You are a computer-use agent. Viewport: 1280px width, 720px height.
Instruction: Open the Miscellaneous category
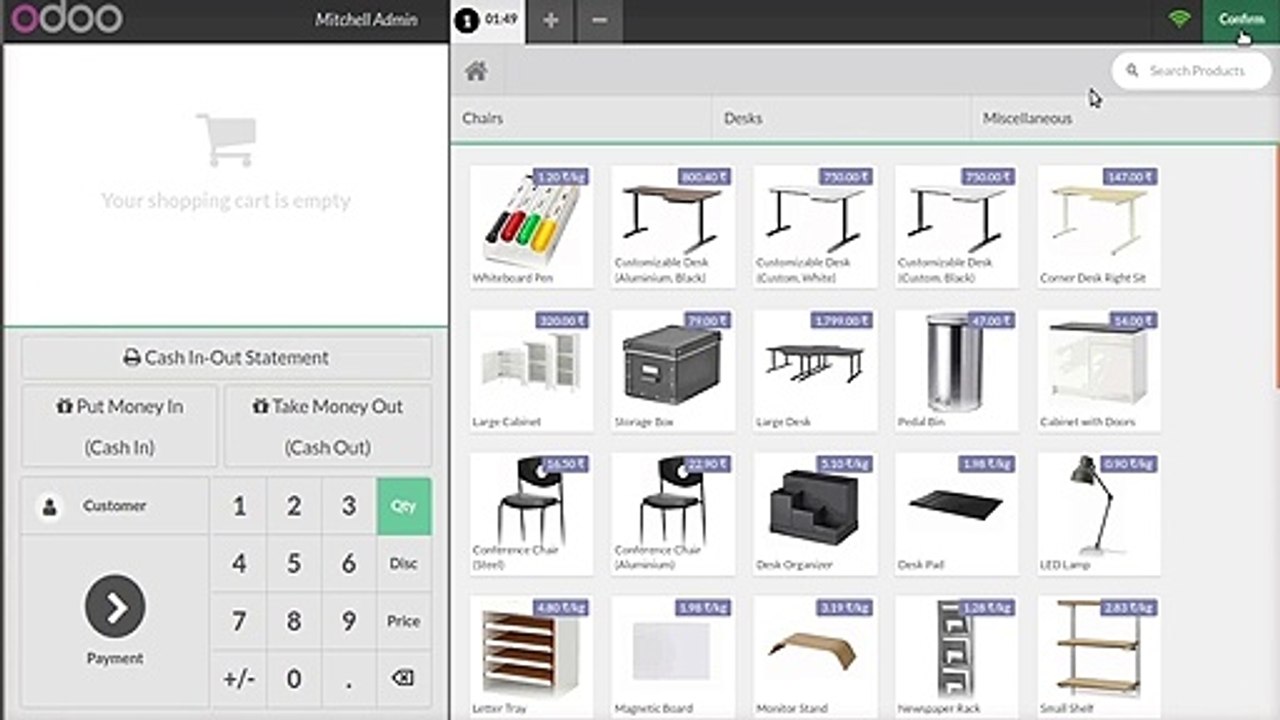(x=1124, y=118)
